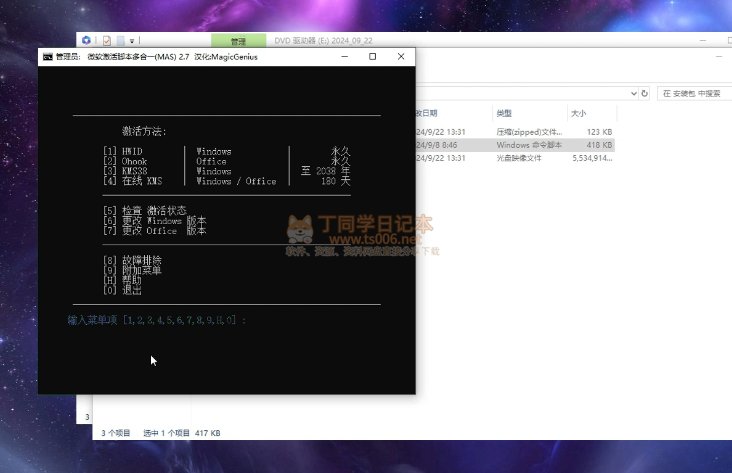Click the [0] 退出 line
The height and width of the screenshot is (473, 732).
click(122, 289)
